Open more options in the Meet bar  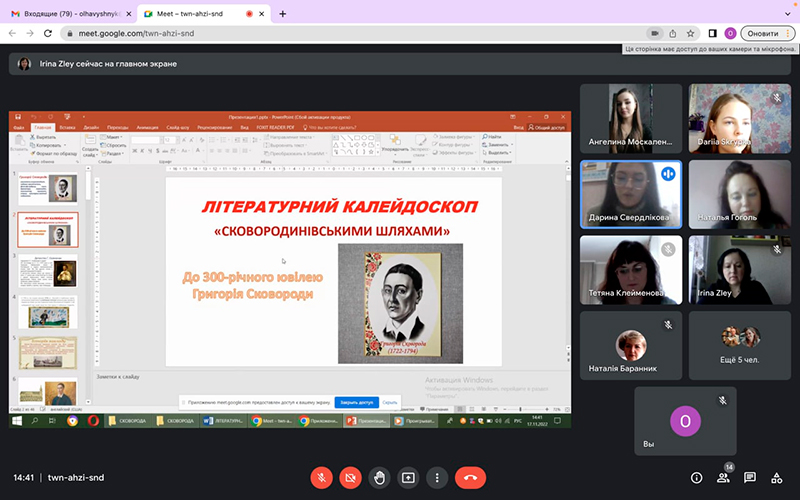(437, 478)
